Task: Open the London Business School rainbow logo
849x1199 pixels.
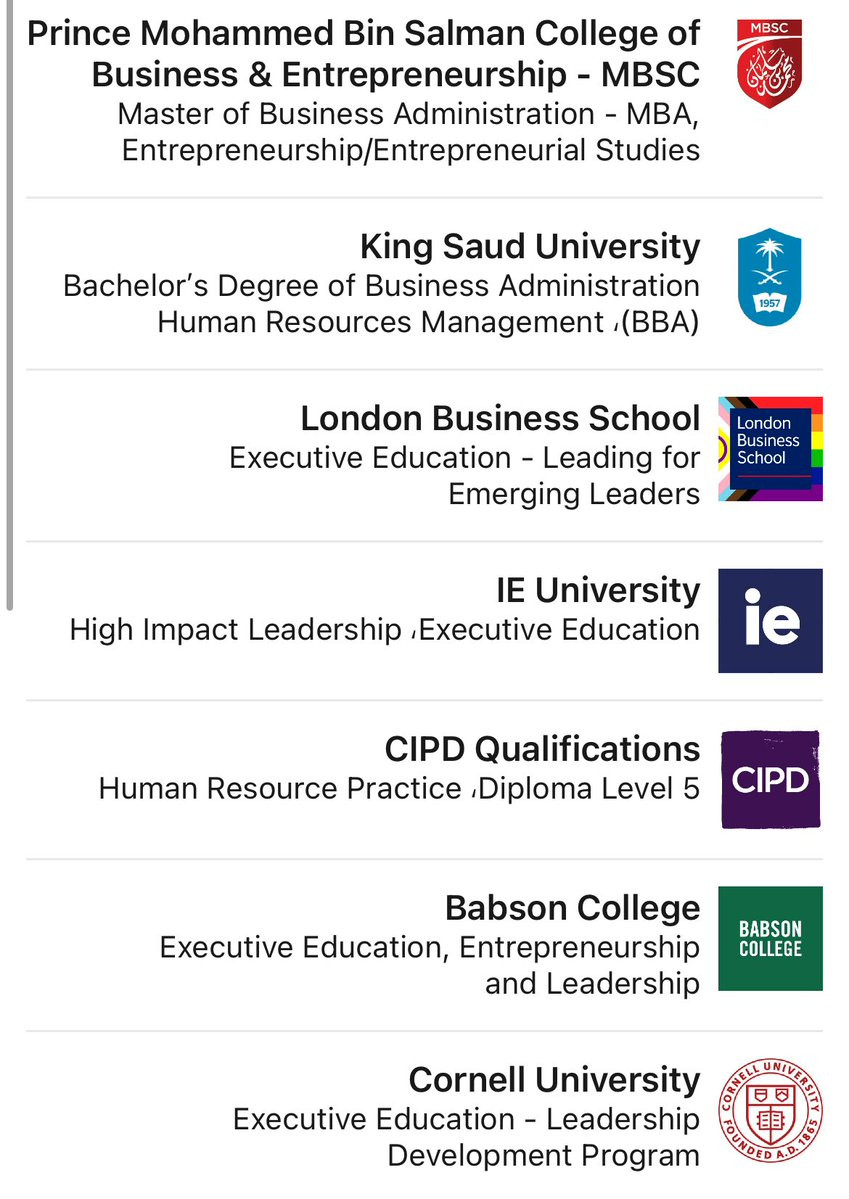Action: click(770, 449)
